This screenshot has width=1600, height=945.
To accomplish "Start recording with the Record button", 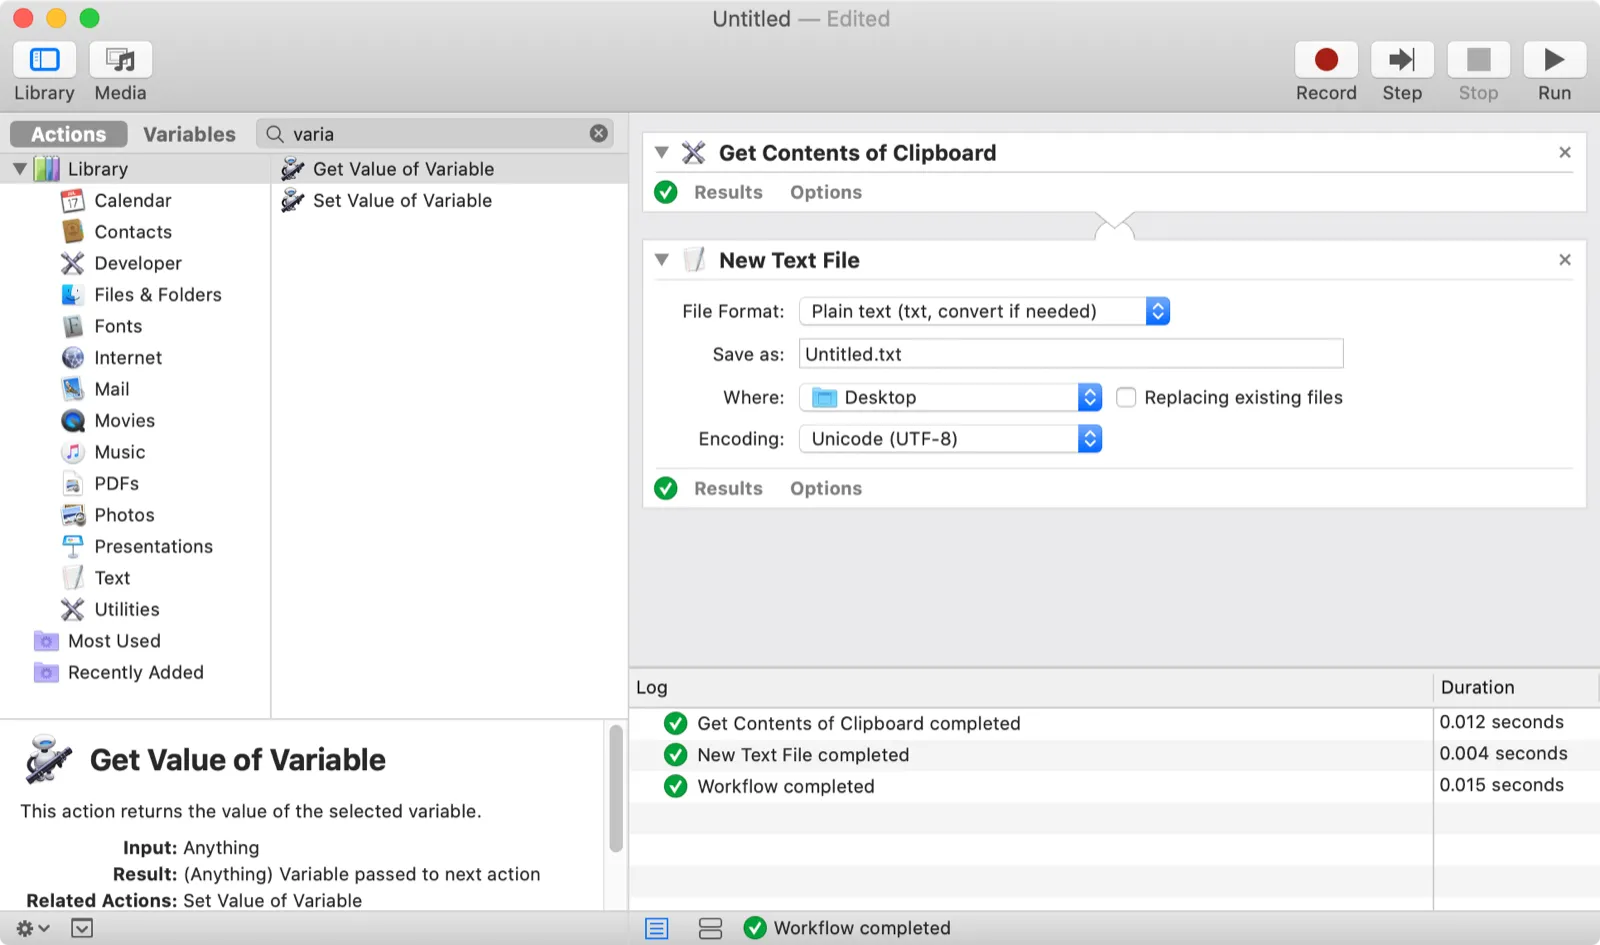I will point(1326,60).
